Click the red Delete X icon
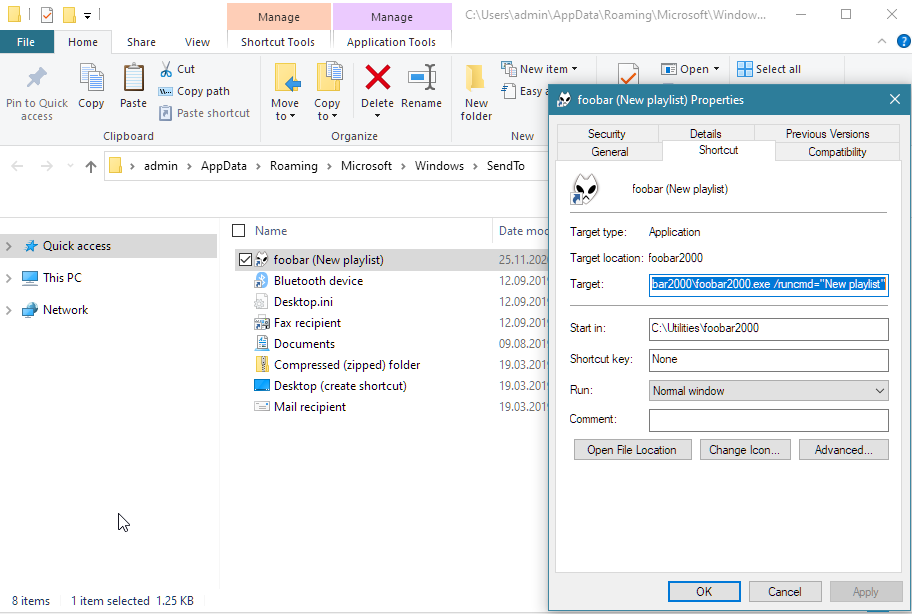The image size is (912, 614). pos(377,78)
